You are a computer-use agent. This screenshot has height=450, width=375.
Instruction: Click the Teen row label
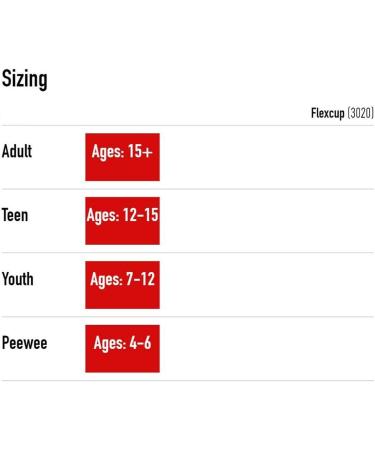point(15,215)
